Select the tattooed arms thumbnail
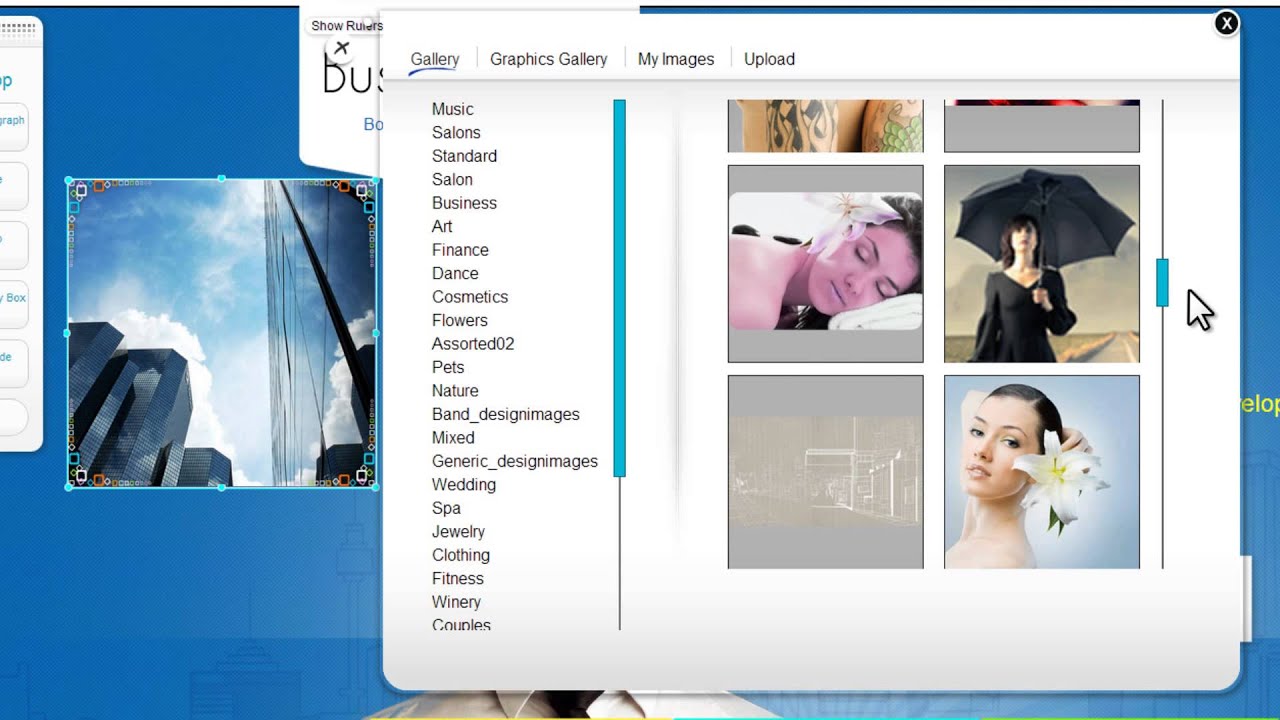Screen dimensions: 1280x720 coord(825,126)
